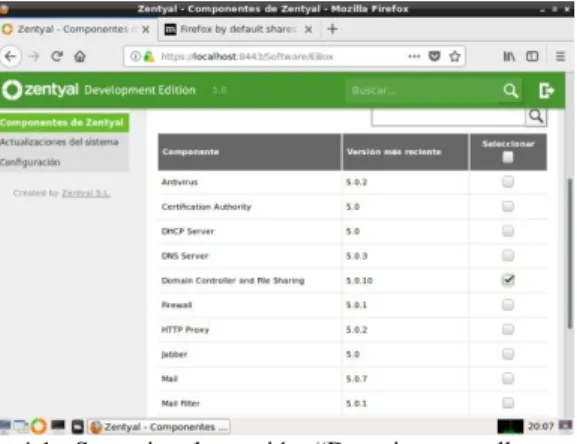
Task: Open the Firefox hamburger menu
Action: 560,56
